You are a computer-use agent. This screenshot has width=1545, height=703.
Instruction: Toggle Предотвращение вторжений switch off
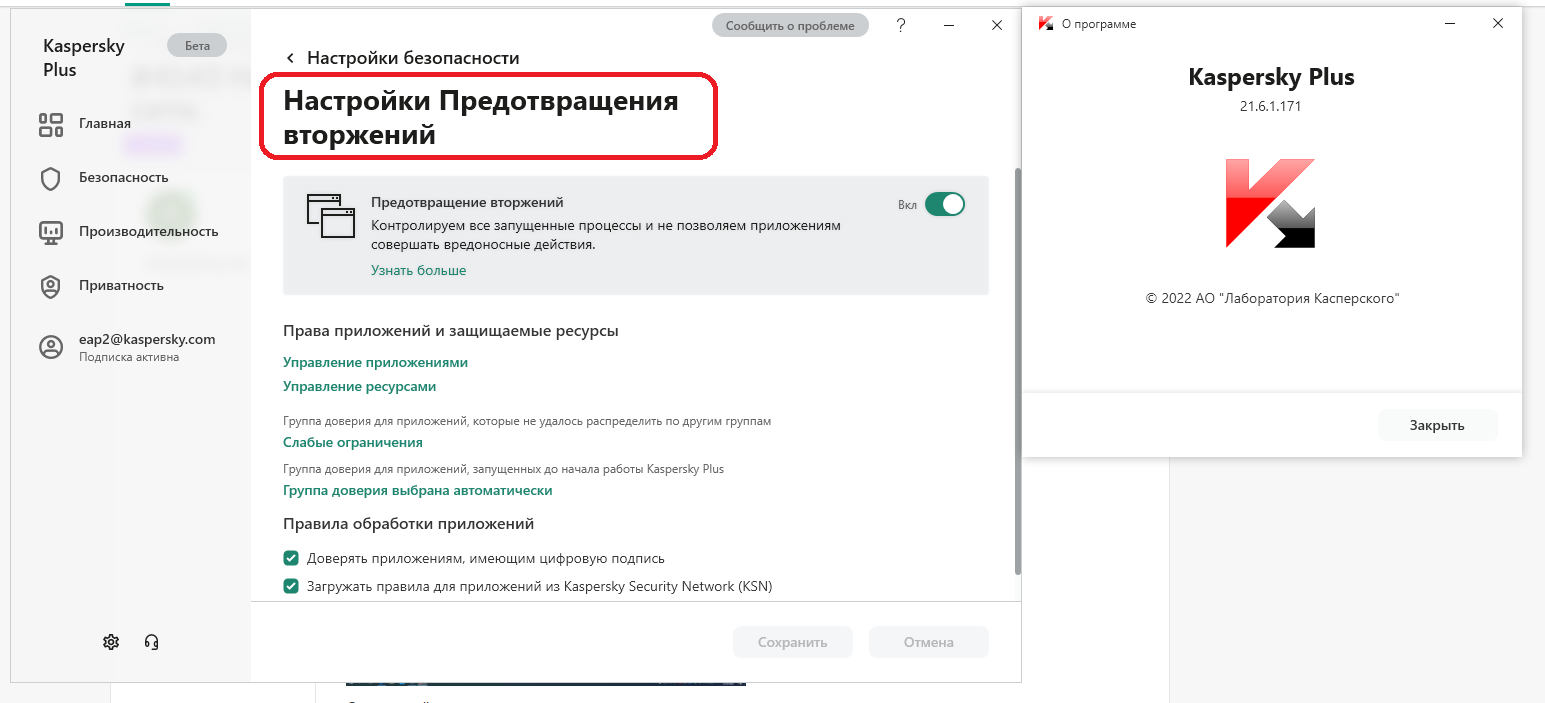(944, 204)
